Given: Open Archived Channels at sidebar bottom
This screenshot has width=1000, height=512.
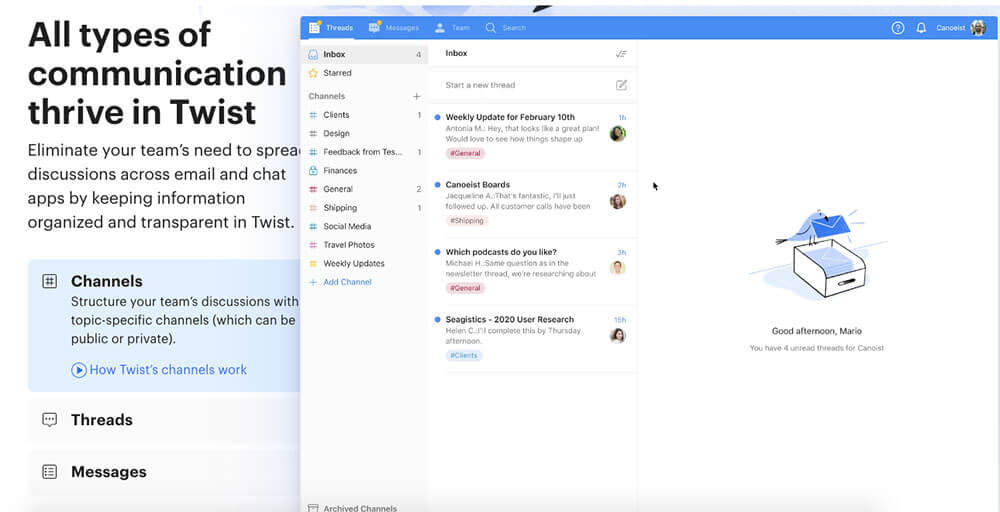Looking at the screenshot, I should tap(360, 508).
